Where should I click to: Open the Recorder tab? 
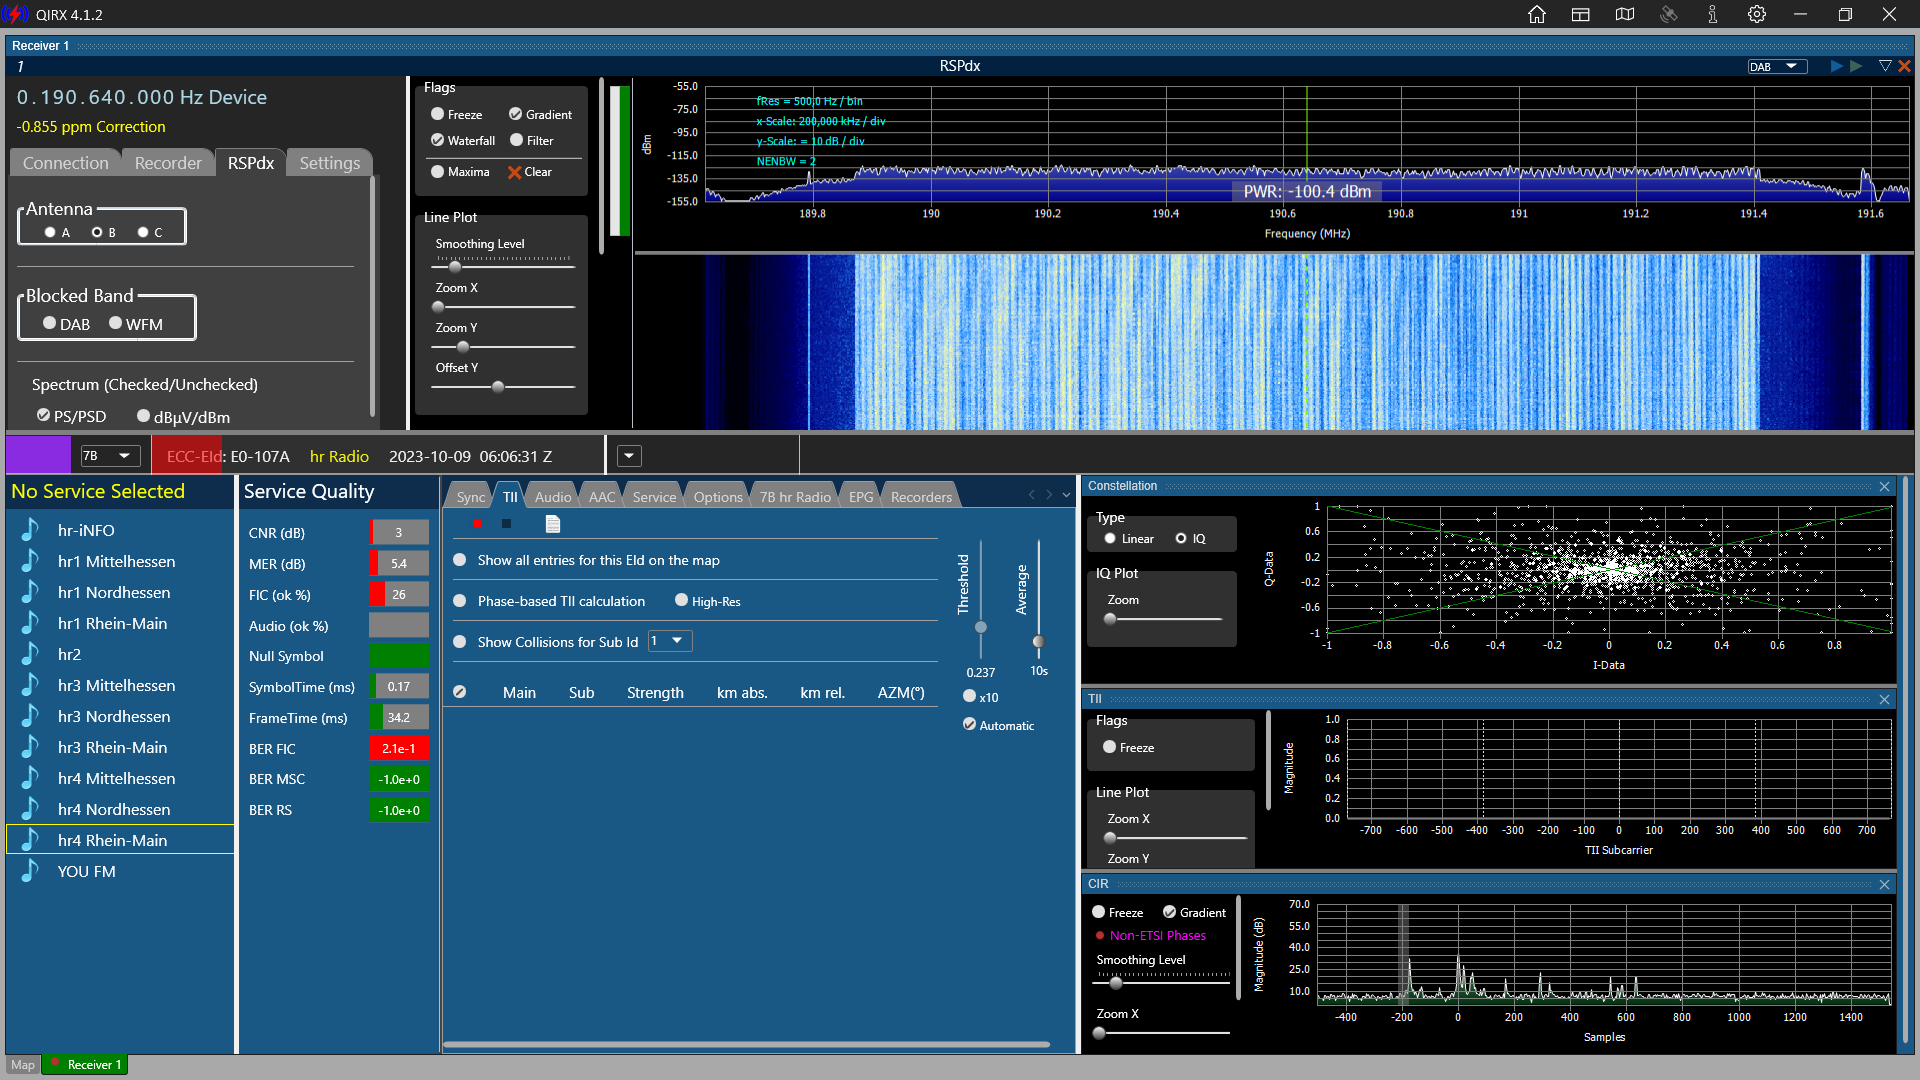[167, 163]
